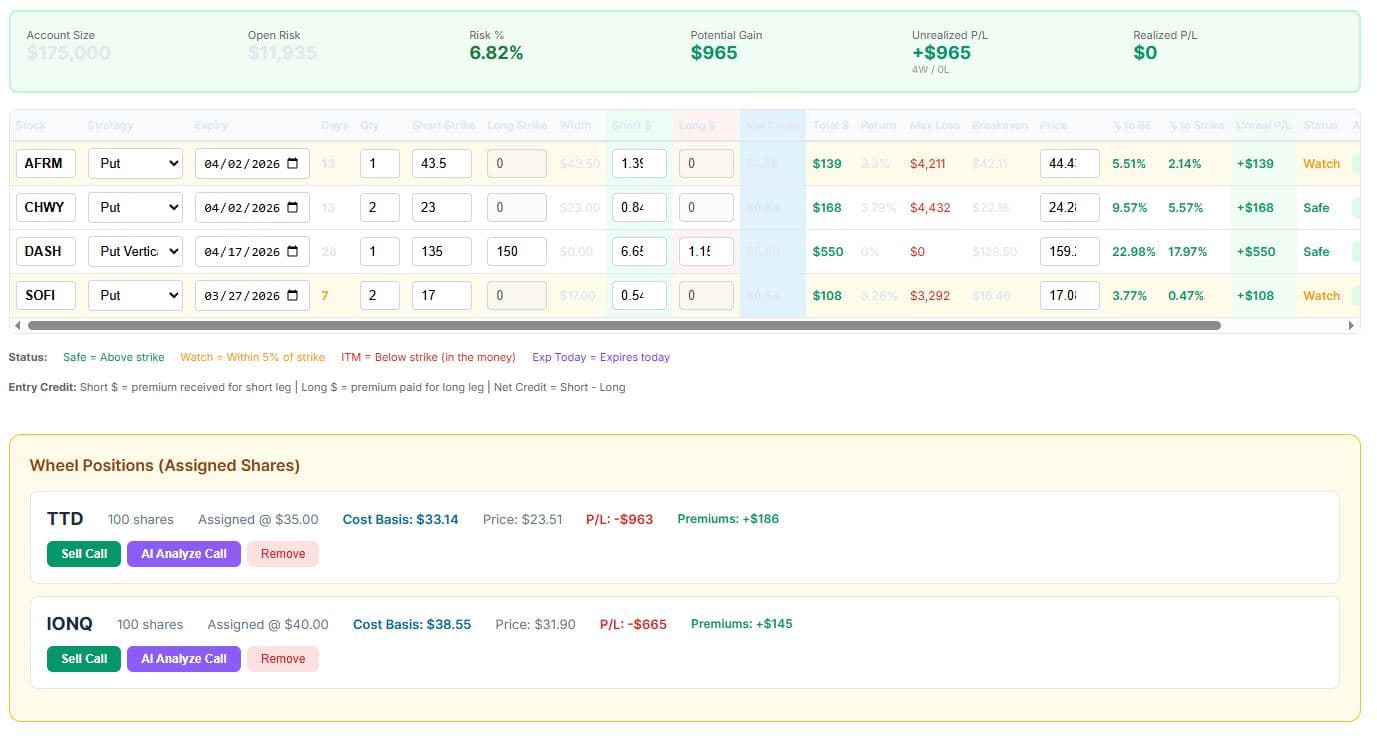1377x738 pixels.
Task: Click the DASH long strike field showing 150
Action: click(516, 251)
